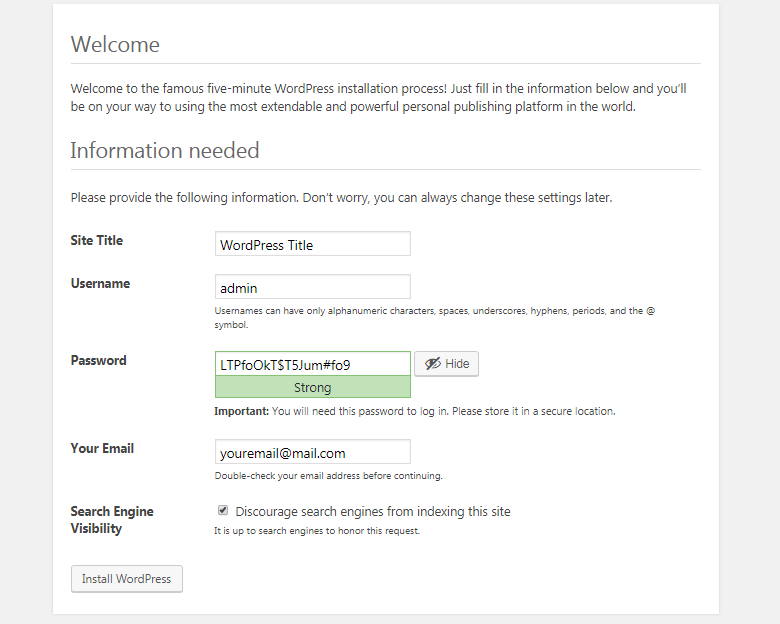Click the Search Engine Visibility label
The width and height of the screenshot is (780, 624).
pos(112,520)
